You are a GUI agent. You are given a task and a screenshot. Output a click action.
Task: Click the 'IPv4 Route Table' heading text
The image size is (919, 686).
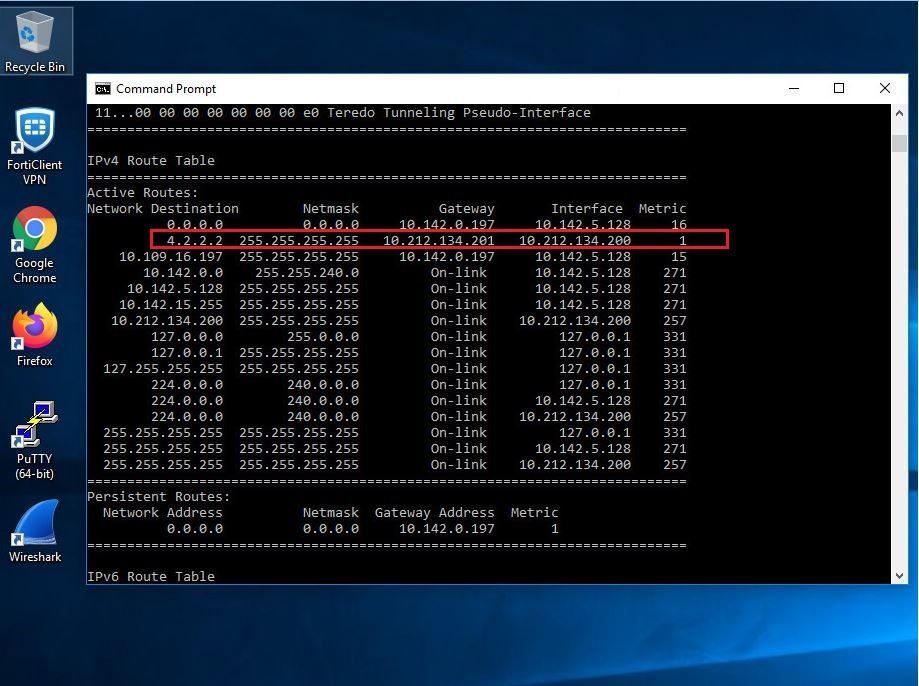(x=151, y=161)
